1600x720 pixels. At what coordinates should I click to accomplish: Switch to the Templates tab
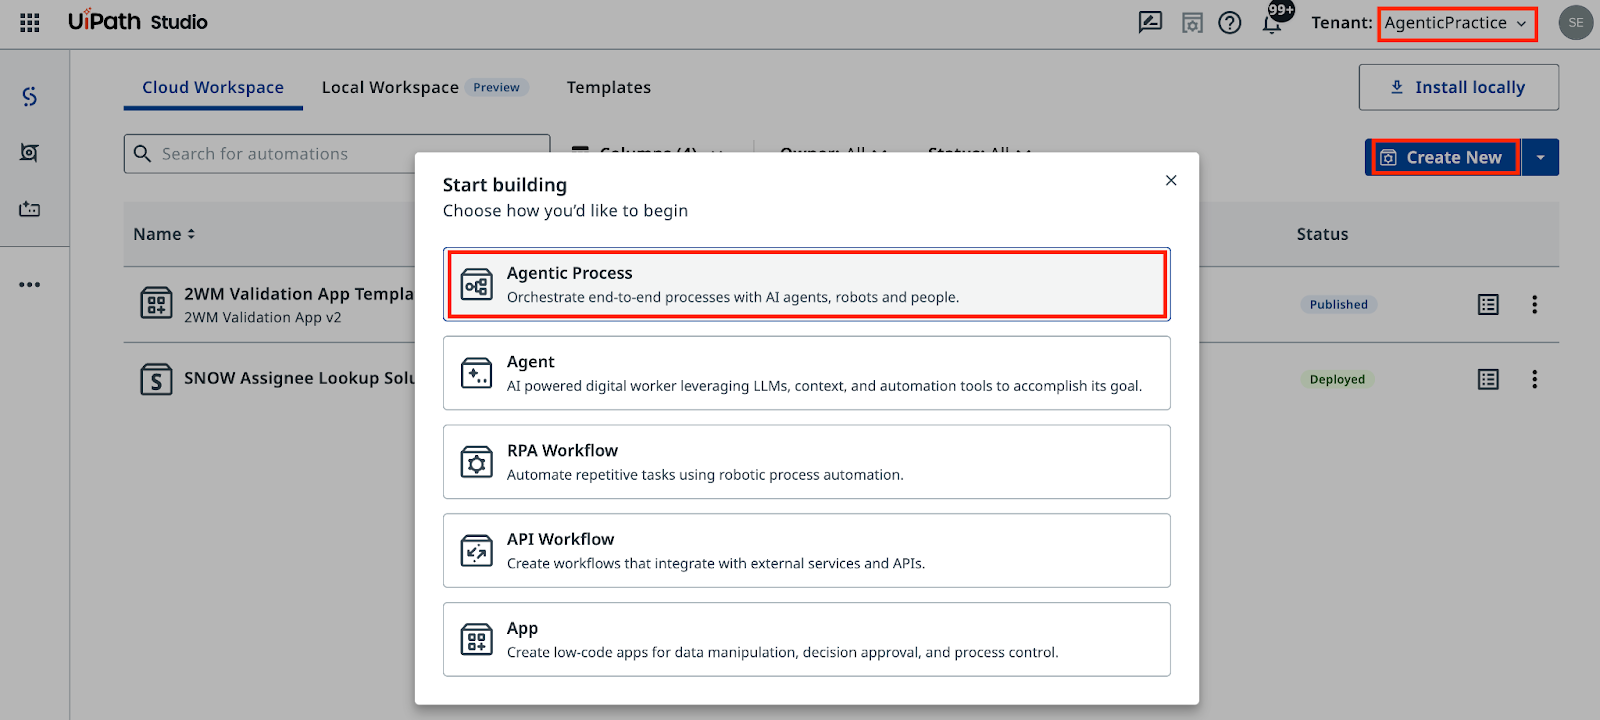[x=609, y=88]
